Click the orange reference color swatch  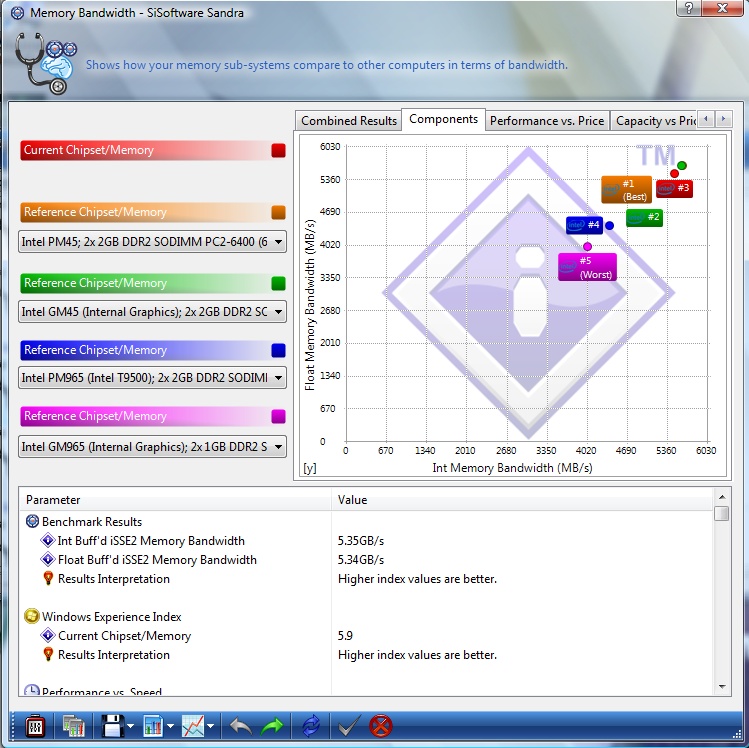coord(278,212)
